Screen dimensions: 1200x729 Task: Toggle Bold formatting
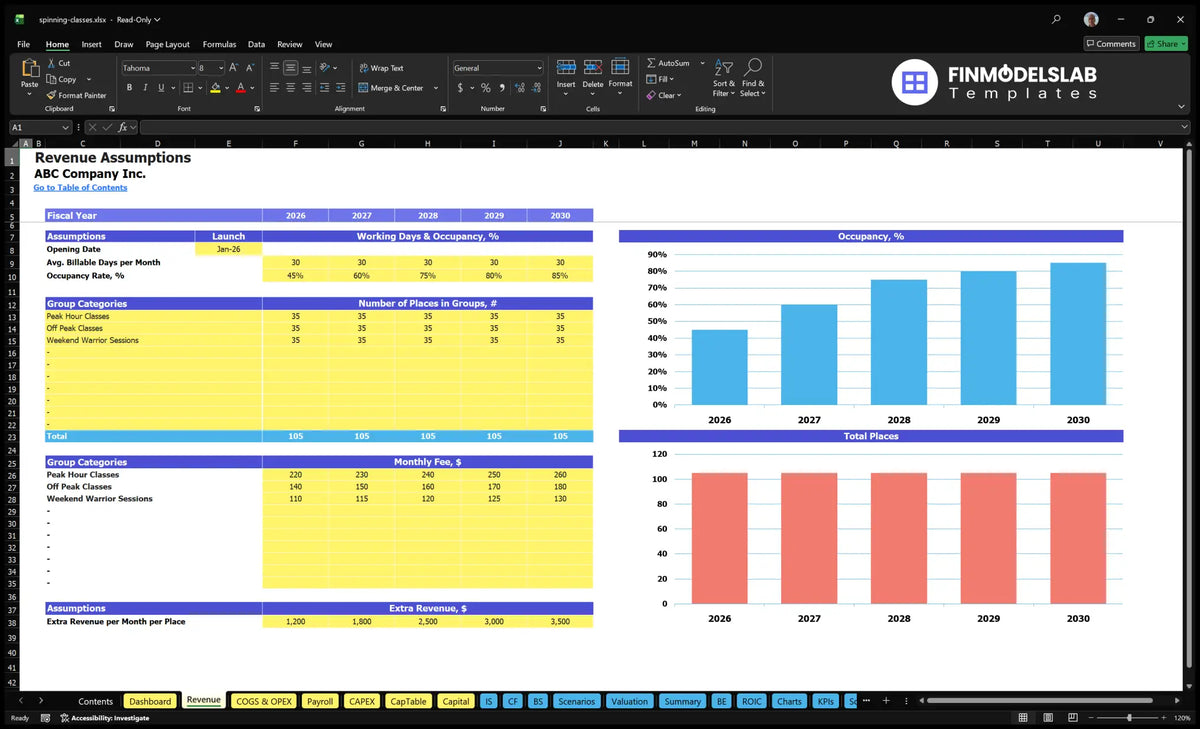(x=129, y=88)
